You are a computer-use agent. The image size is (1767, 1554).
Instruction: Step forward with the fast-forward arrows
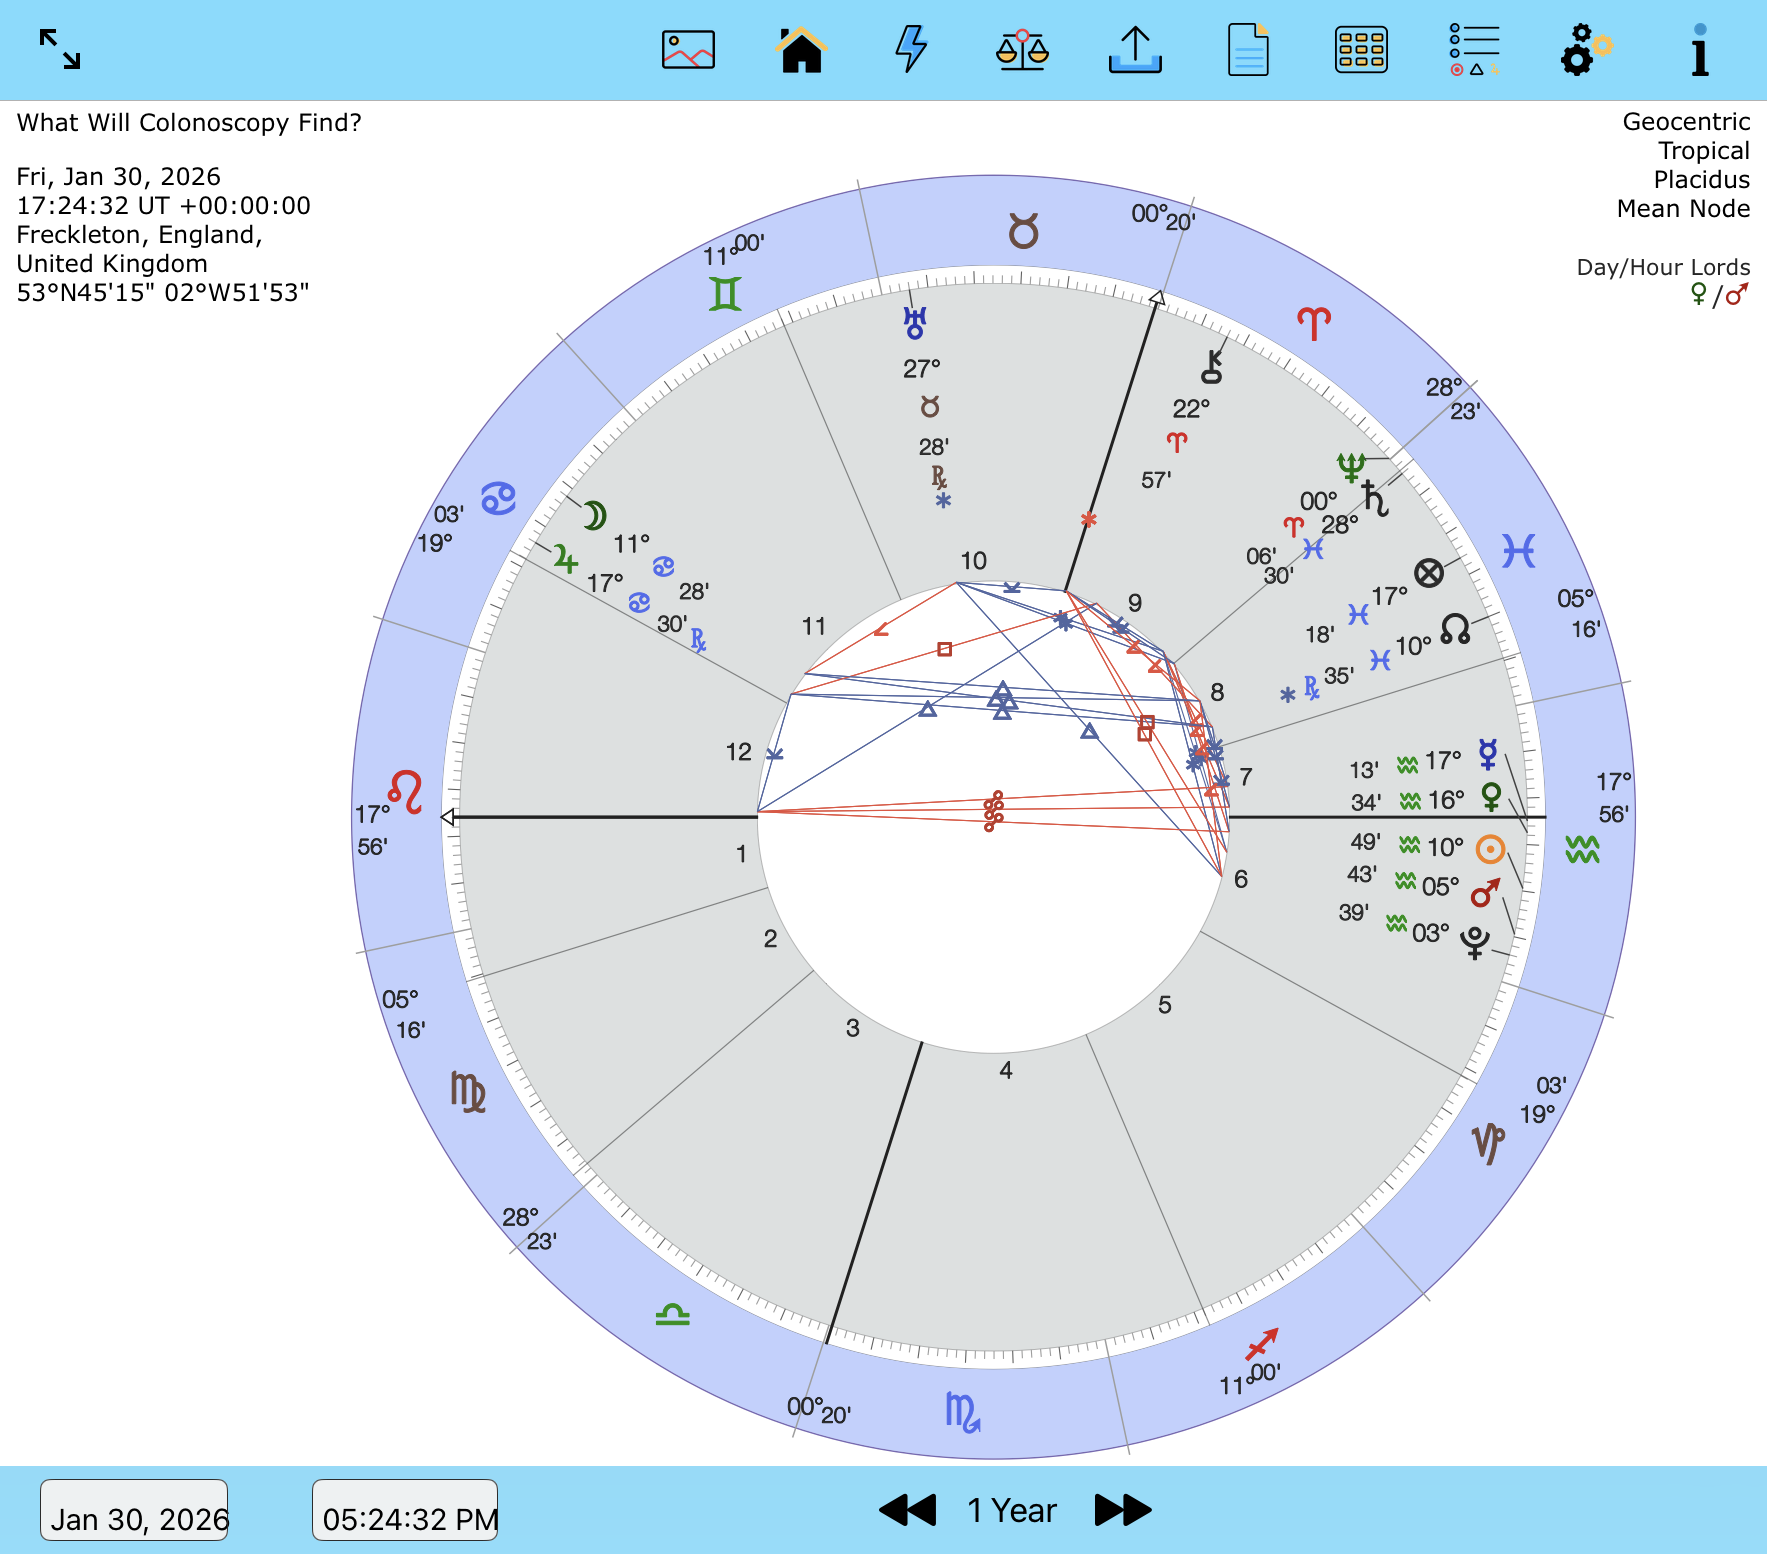point(1123,1510)
